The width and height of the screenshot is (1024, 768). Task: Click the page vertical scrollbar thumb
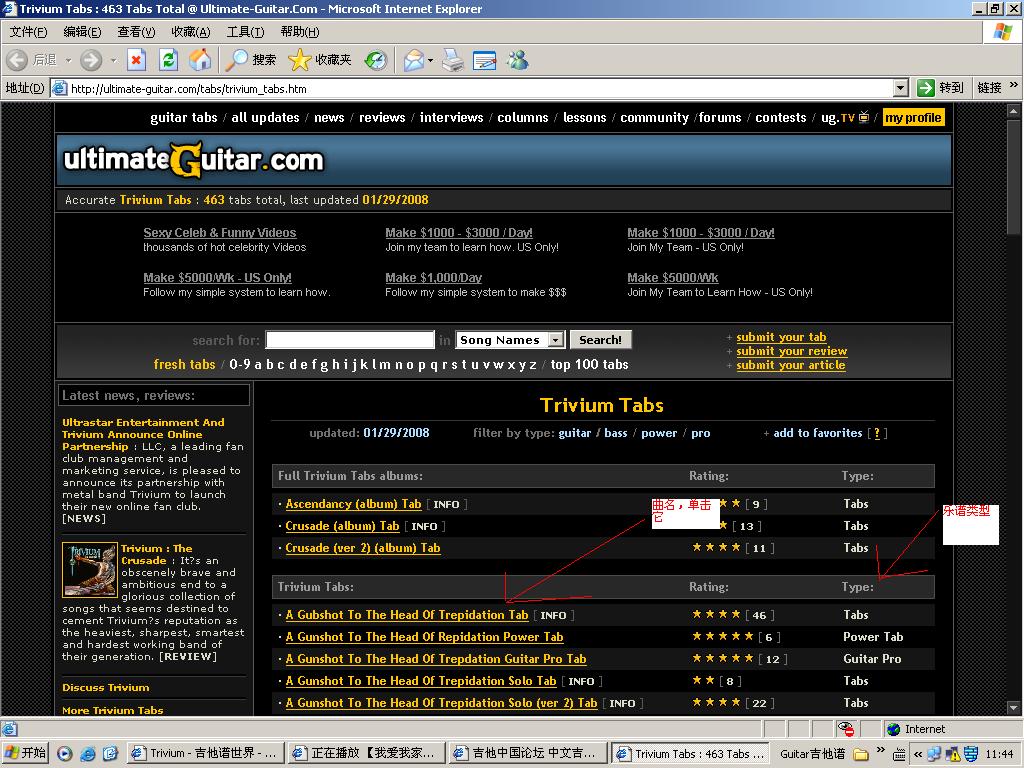click(x=1013, y=176)
